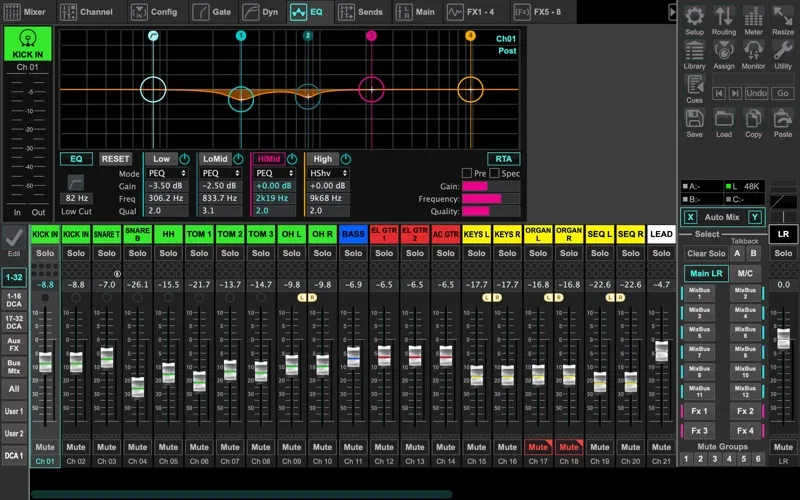The image size is (800, 500).
Task: Click the Save disk icon
Action: [x=694, y=123]
